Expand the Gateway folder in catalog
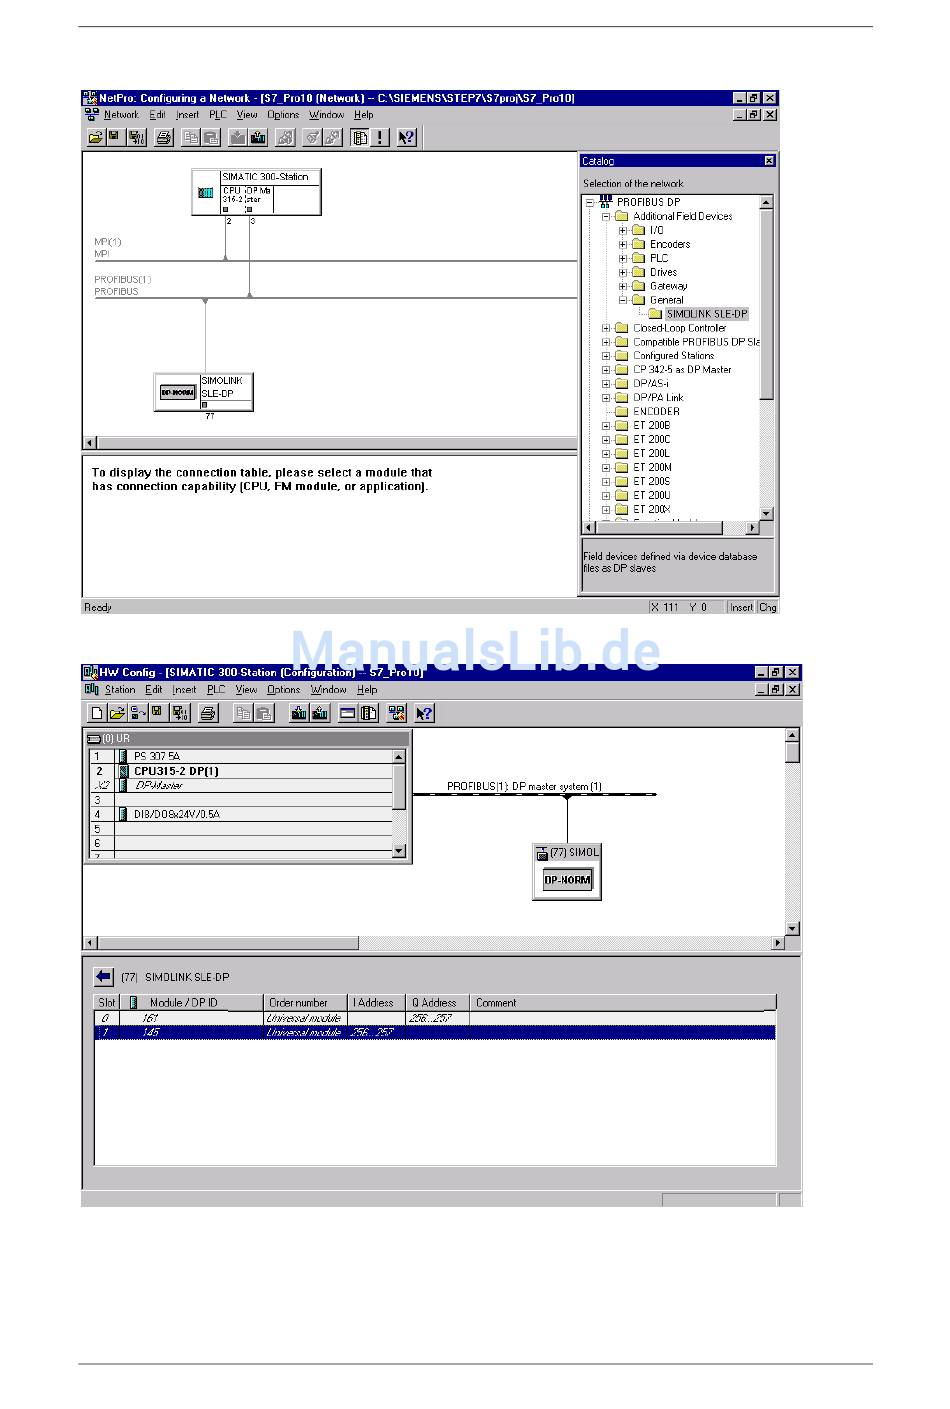 [622, 286]
